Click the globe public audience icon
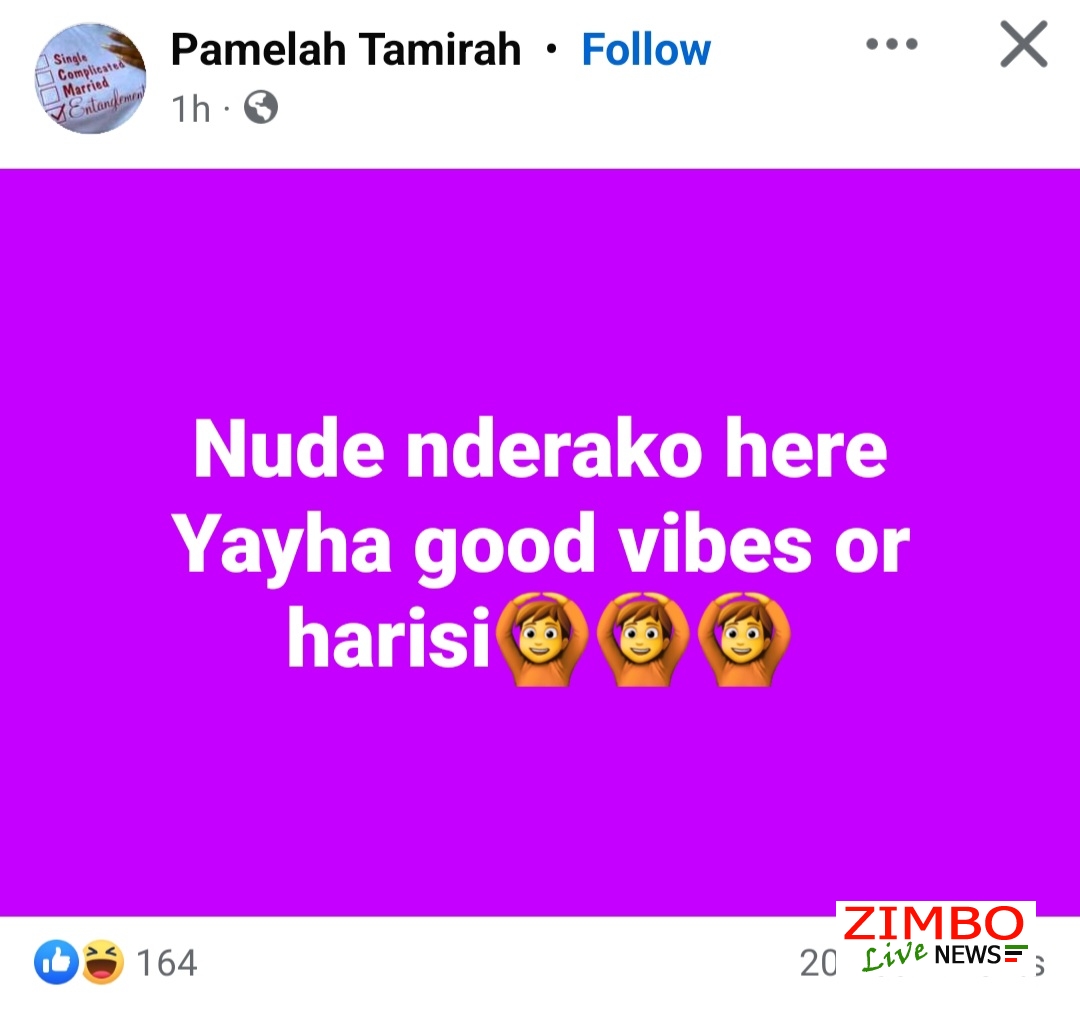The width and height of the screenshot is (1080, 1024). [261, 107]
